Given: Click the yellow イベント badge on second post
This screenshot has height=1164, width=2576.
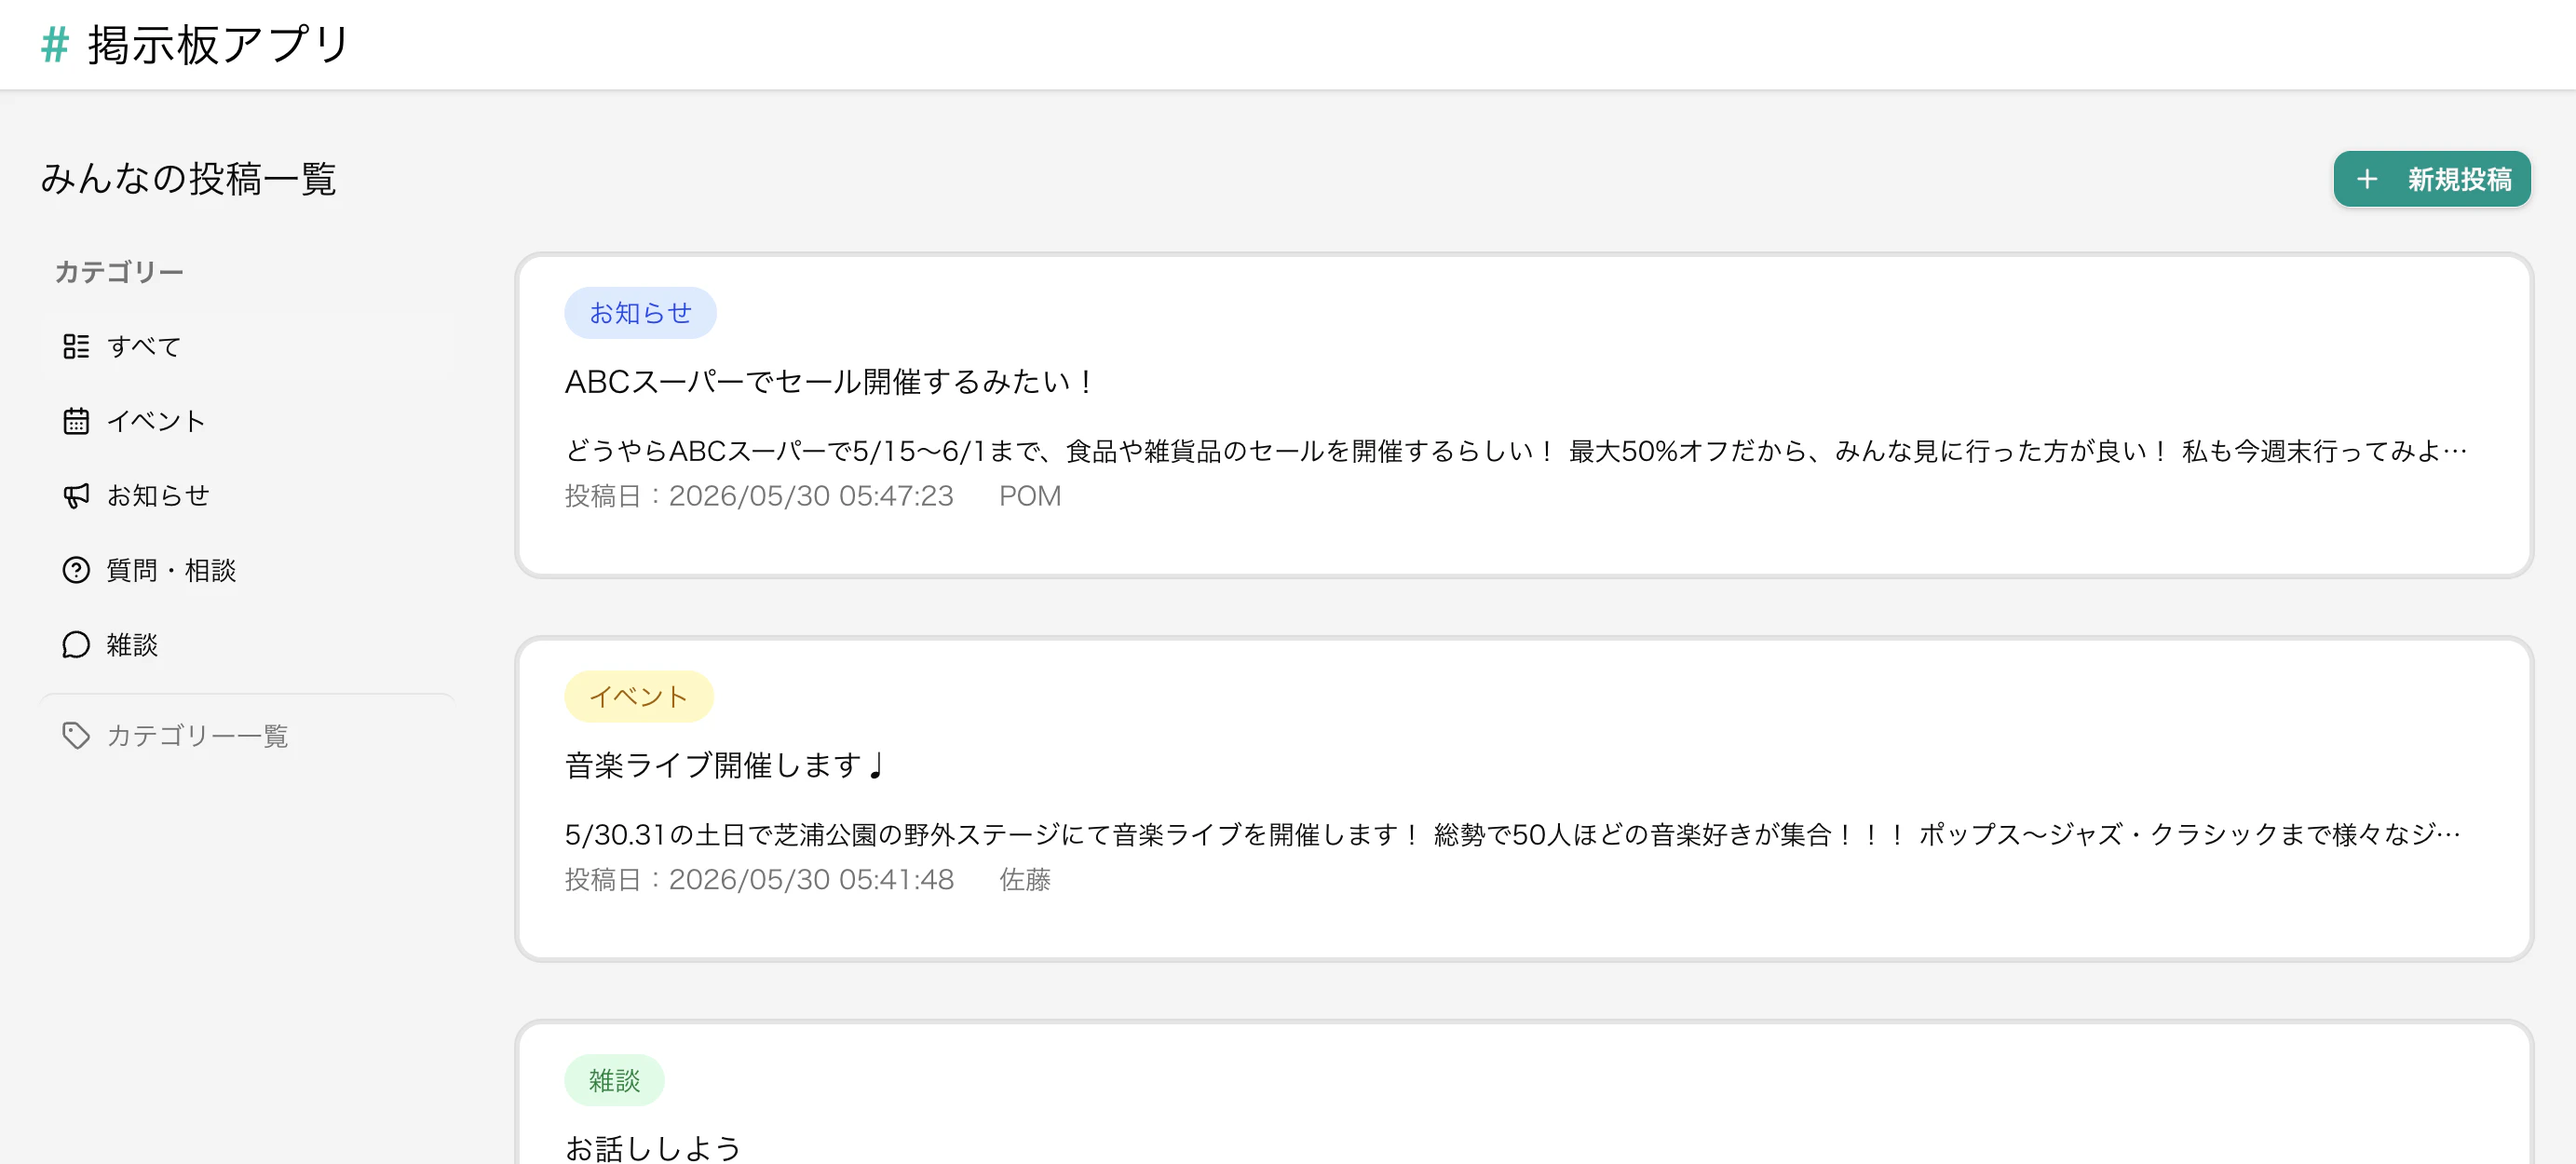Looking at the screenshot, I should pyautogui.click(x=638, y=697).
